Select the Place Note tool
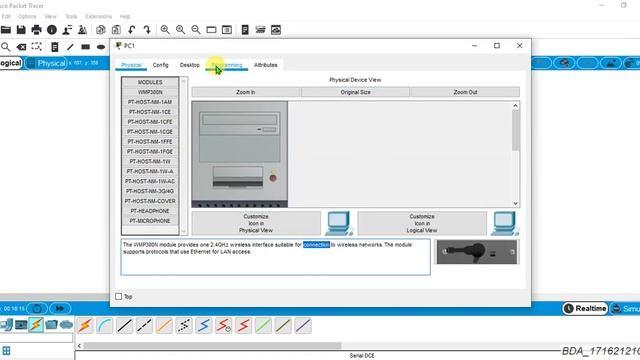640x360 pixels. pos(55,47)
